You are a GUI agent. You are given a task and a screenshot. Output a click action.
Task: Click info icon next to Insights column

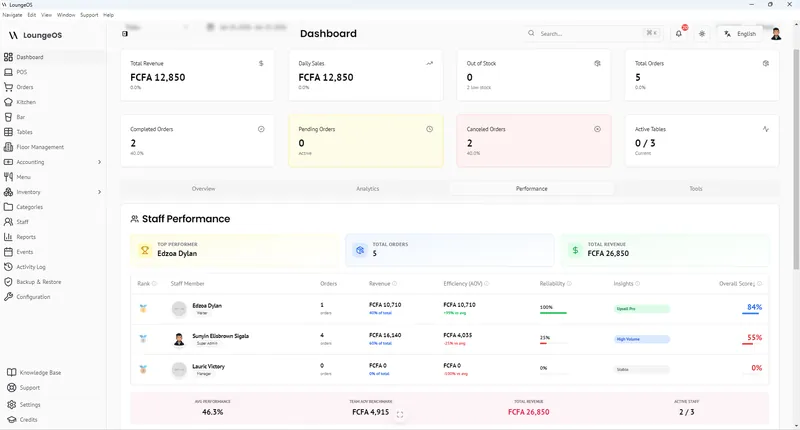point(637,284)
